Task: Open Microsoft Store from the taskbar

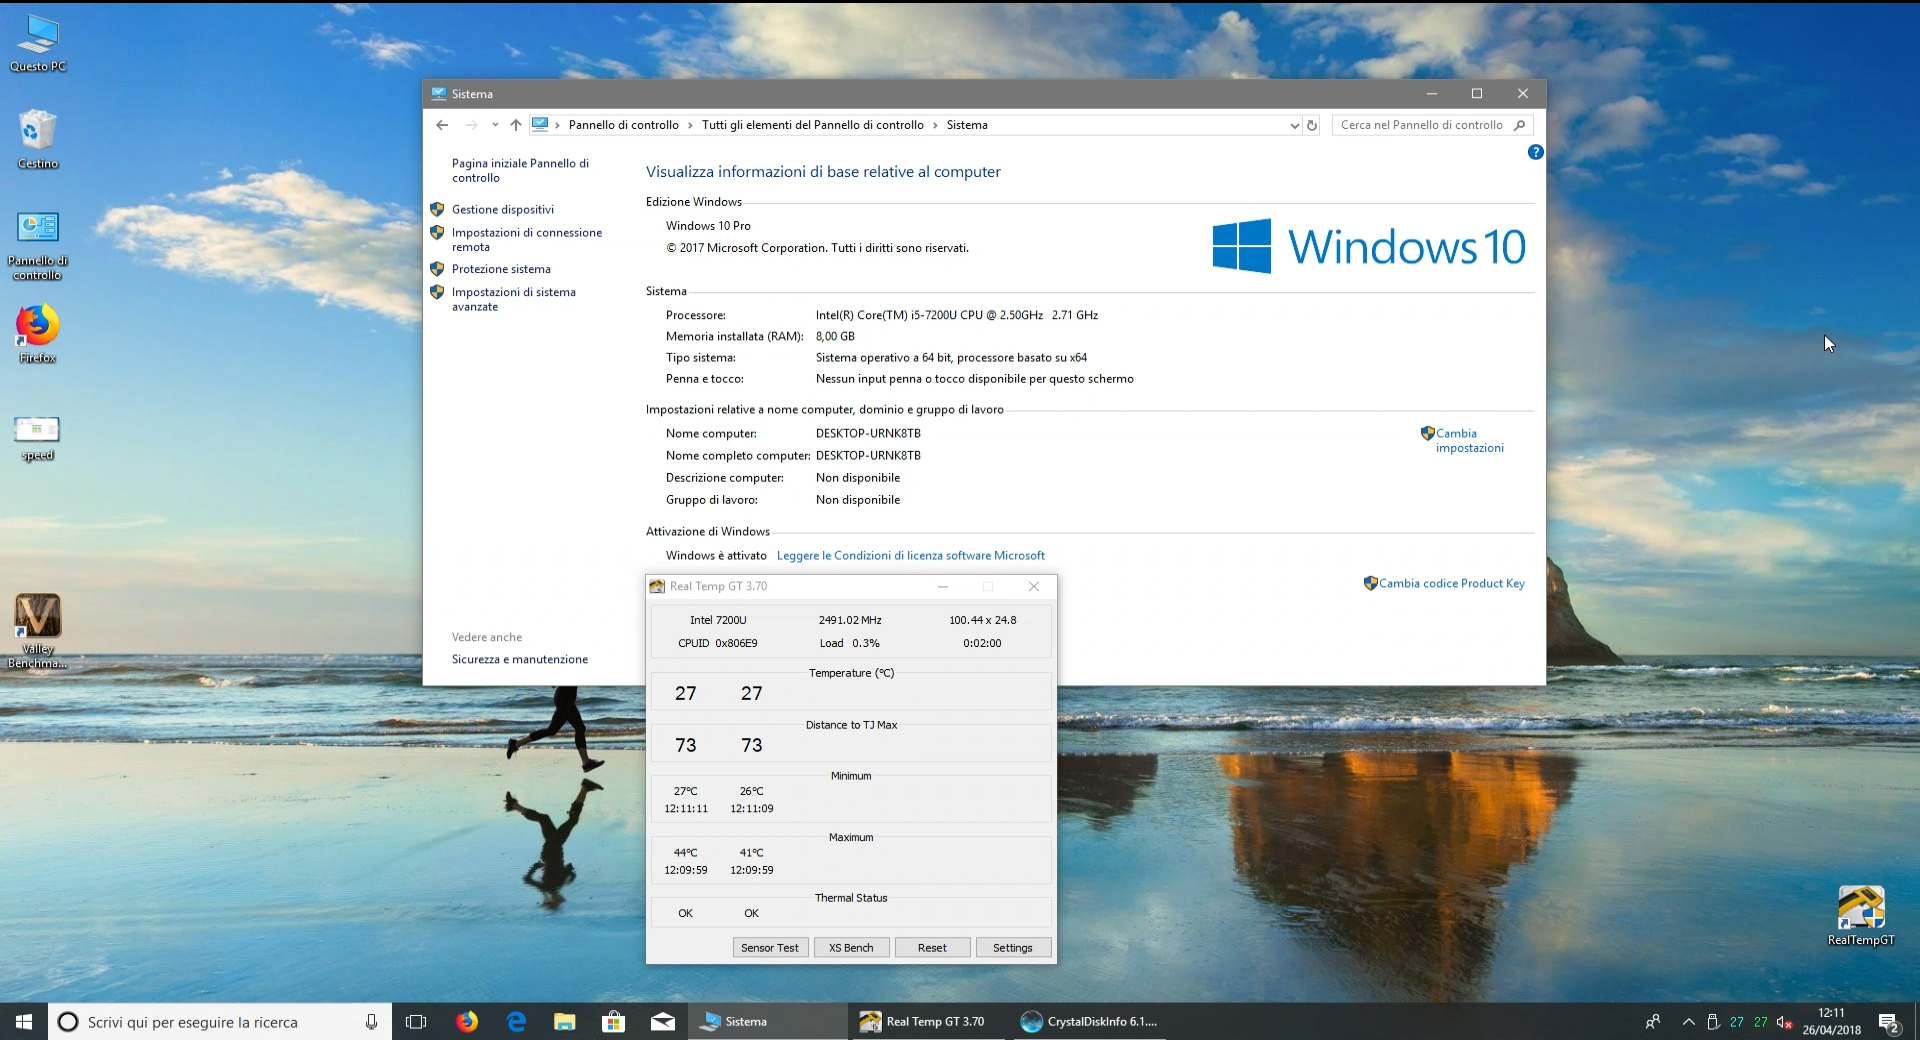Action: tap(614, 1021)
